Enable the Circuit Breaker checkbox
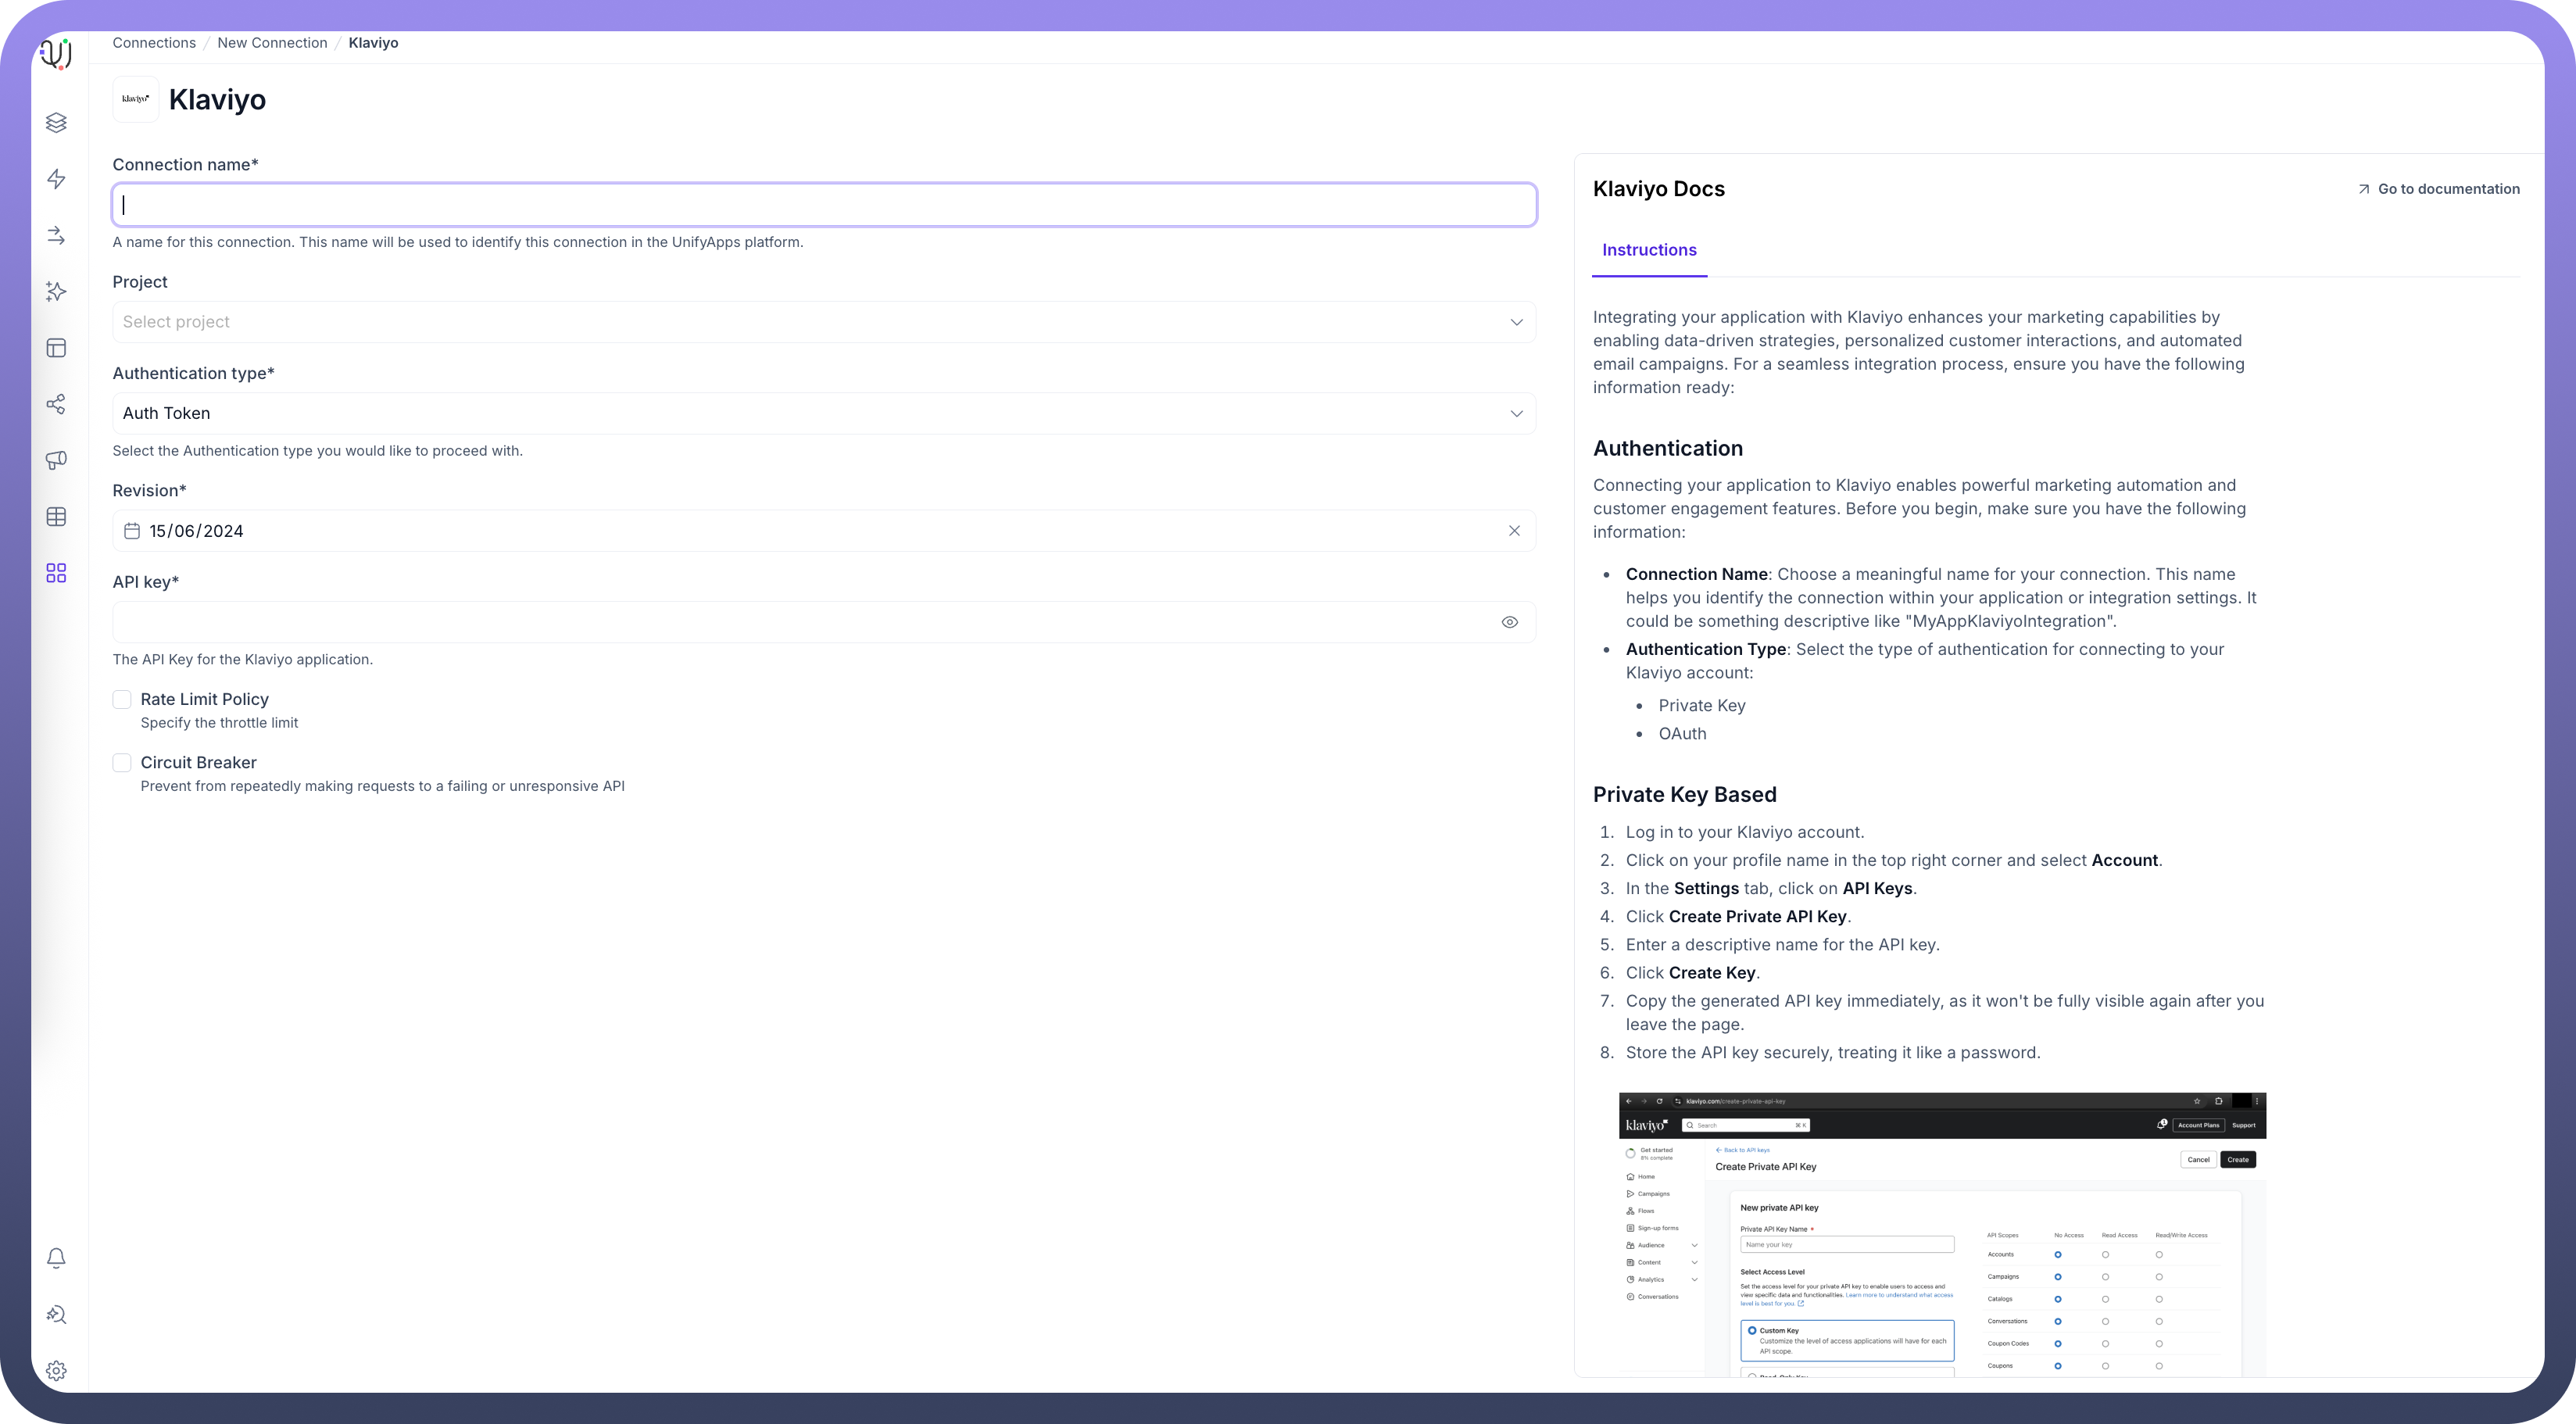Screen dimensions: 2576x1424 [x=122, y=763]
